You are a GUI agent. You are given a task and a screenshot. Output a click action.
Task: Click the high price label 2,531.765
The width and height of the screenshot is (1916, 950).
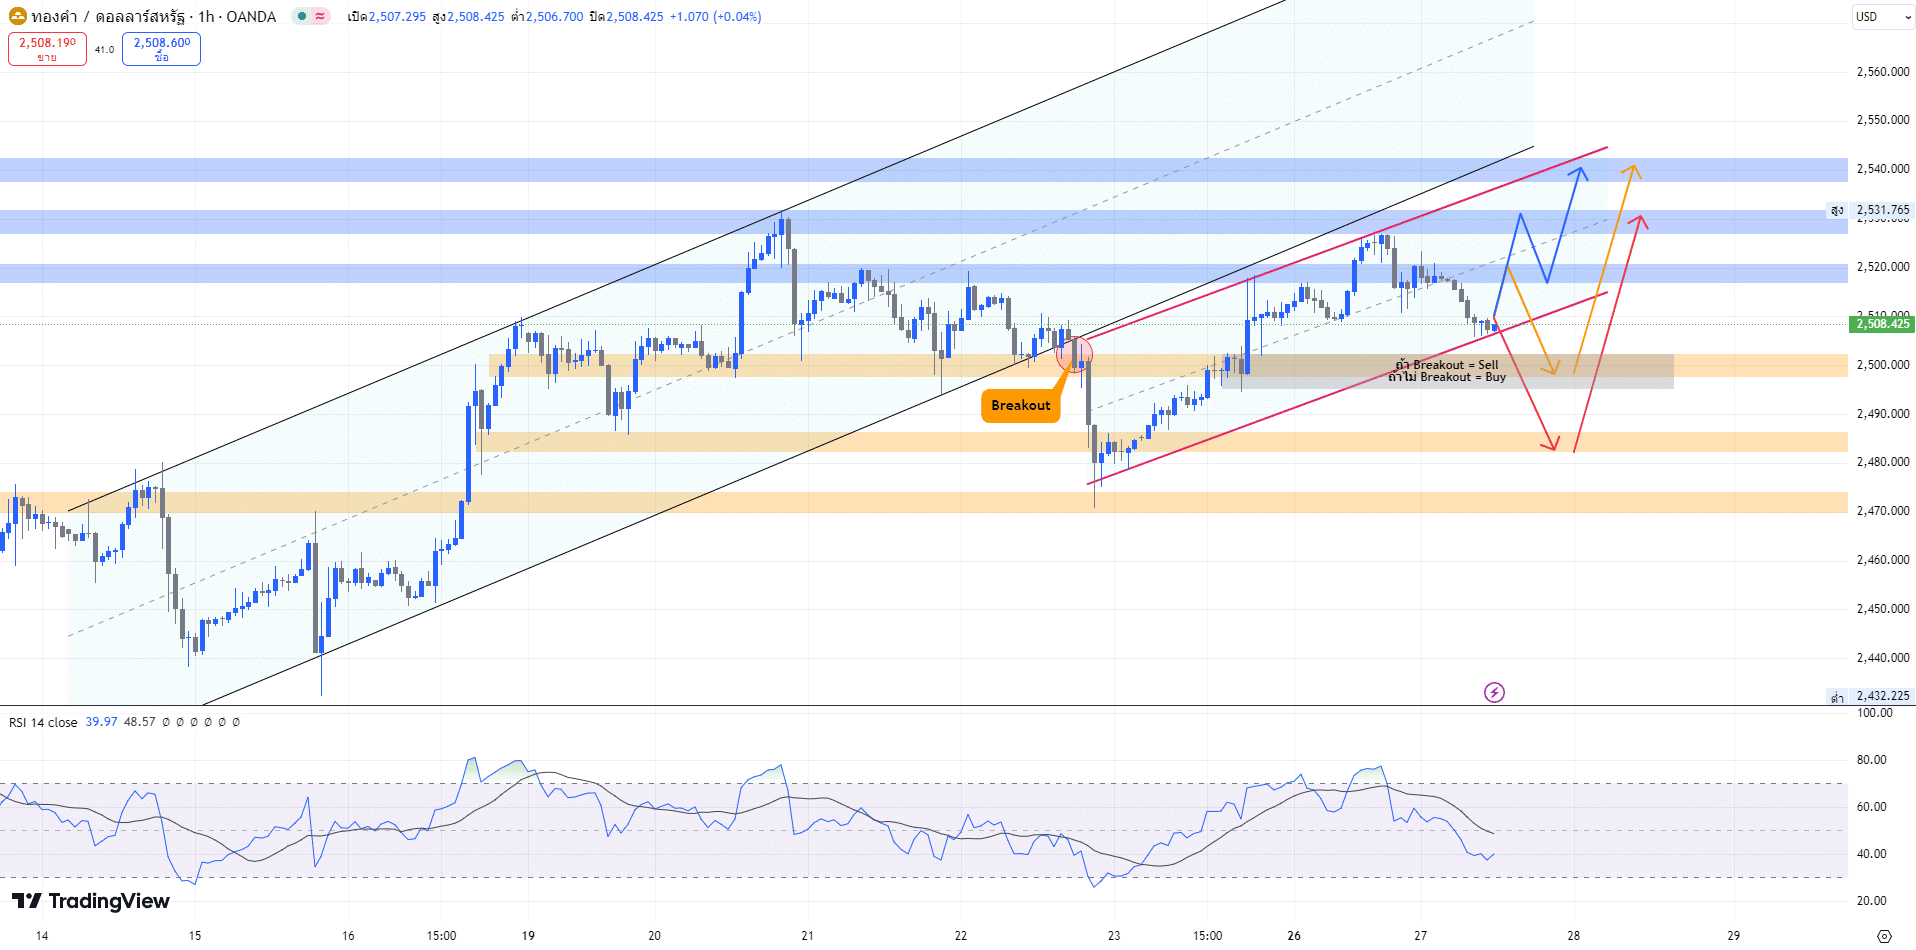[1883, 210]
